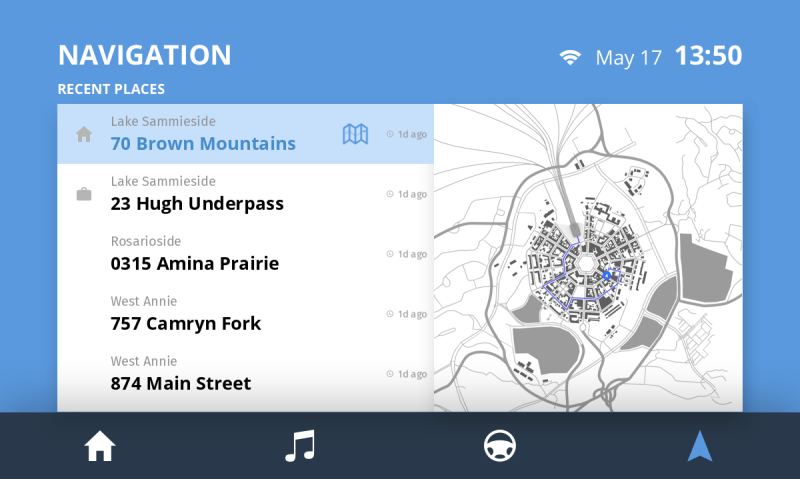800x479 pixels.
Task: Open the Music player tab
Action: pos(300,446)
